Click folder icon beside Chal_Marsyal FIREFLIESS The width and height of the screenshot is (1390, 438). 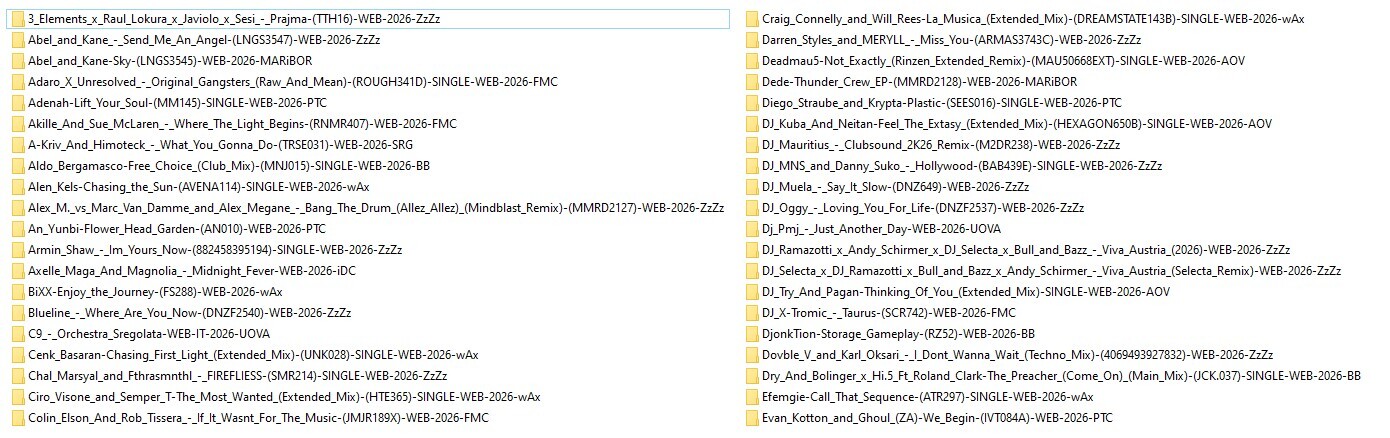(x=17, y=376)
